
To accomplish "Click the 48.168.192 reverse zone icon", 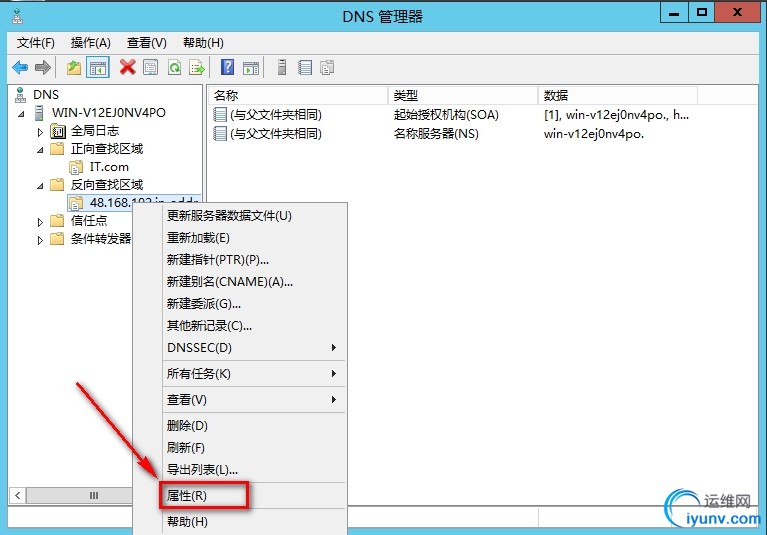I will pos(76,203).
